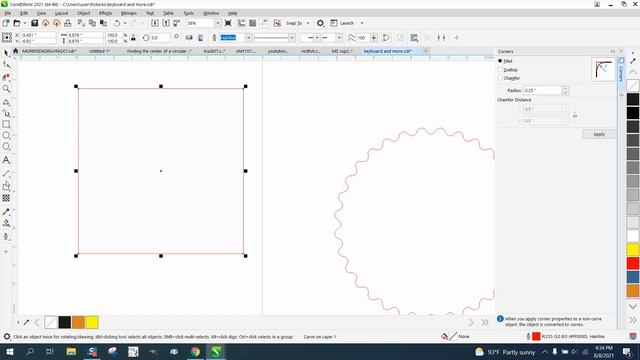Image resolution: width=640 pixels, height=360 pixels.
Task: Switch to the Untitled-1 document tab
Action: [x=100, y=51]
